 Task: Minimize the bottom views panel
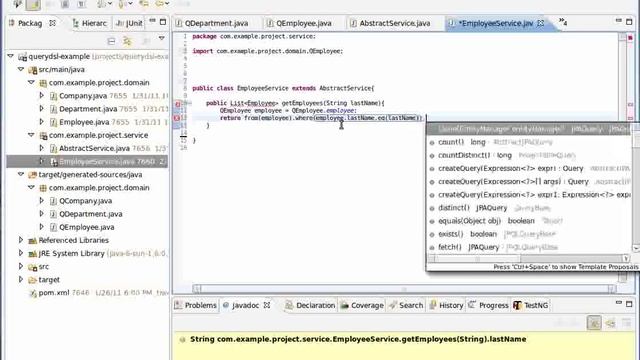[619, 303]
